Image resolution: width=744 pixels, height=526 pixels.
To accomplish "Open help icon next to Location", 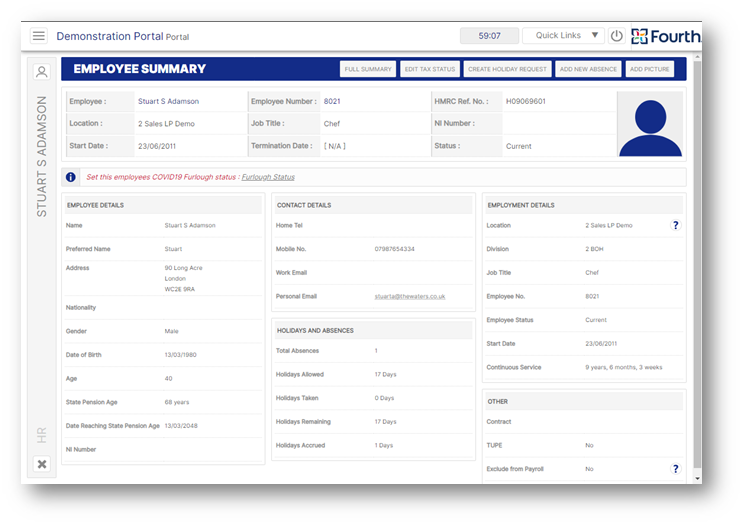I will [x=675, y=225].
